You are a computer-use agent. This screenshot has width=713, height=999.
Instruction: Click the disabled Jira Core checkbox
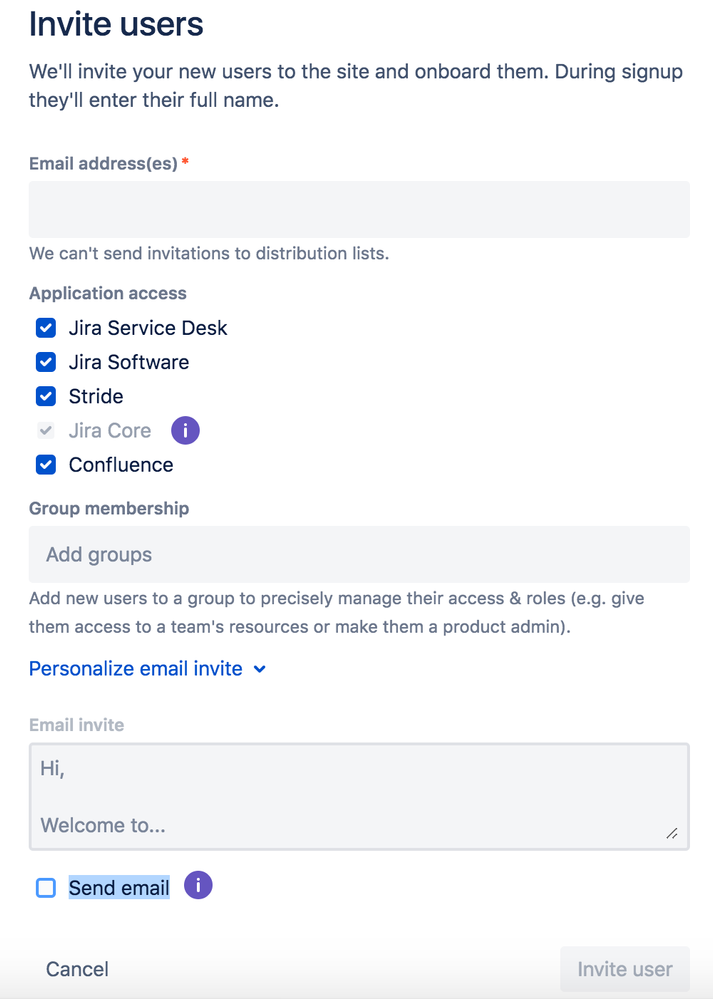[x=45, y=430]
